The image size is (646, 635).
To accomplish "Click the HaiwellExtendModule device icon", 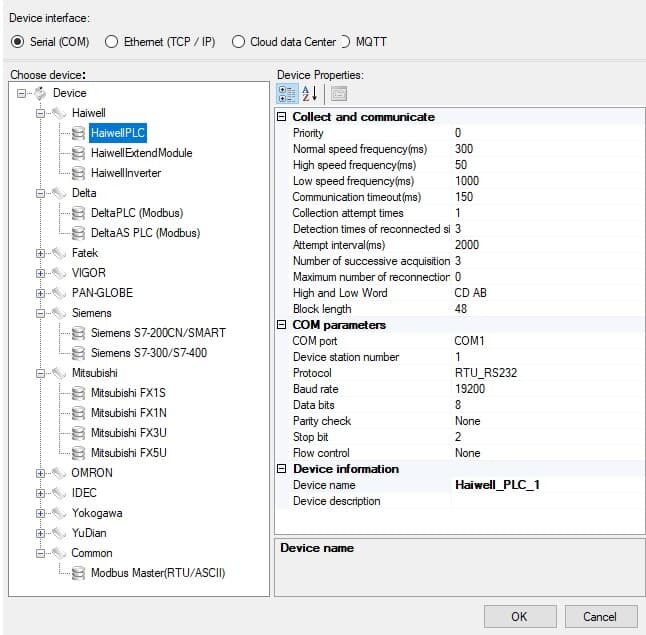I will click(78, 153).
